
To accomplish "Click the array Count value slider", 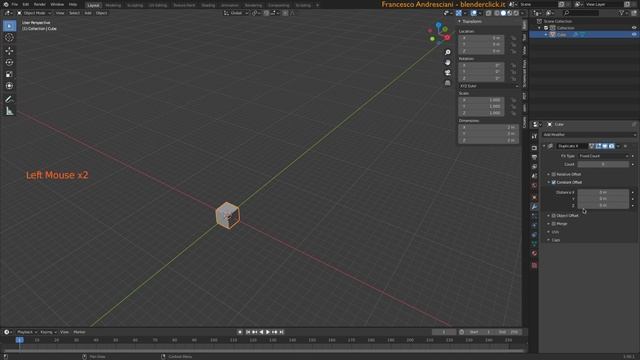I will click(x=603, y=164).
